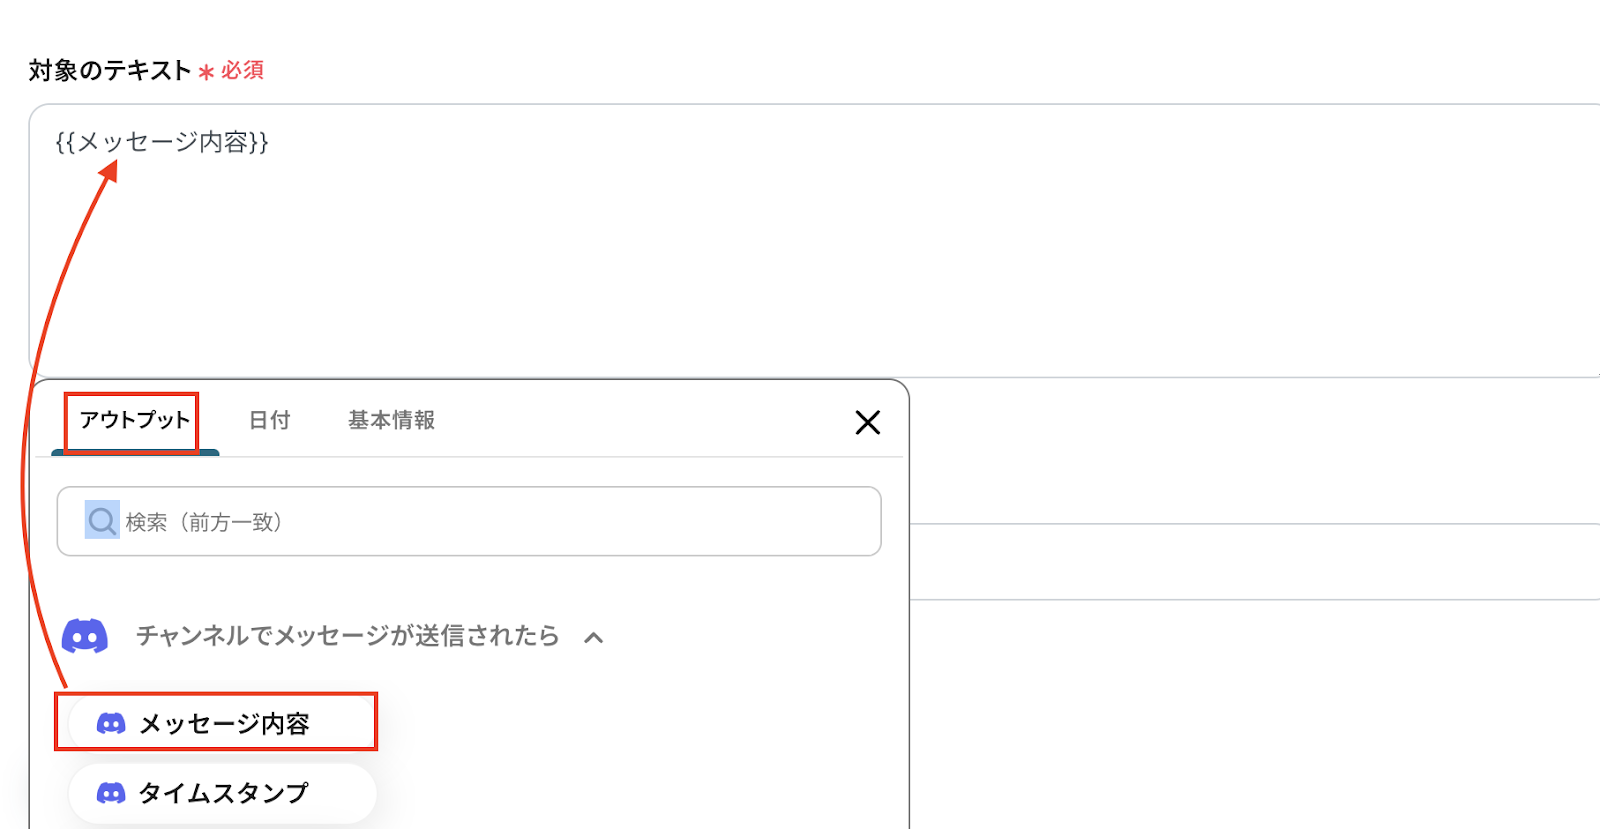Click the magnifying glass search icon

[102, 521]
